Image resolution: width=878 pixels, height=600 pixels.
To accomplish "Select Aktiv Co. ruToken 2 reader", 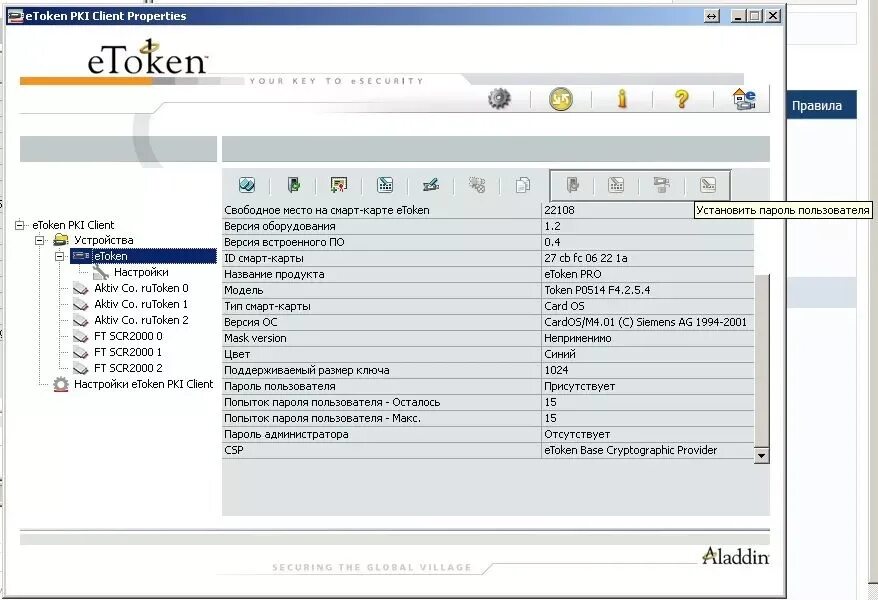I will click(141, 320).
